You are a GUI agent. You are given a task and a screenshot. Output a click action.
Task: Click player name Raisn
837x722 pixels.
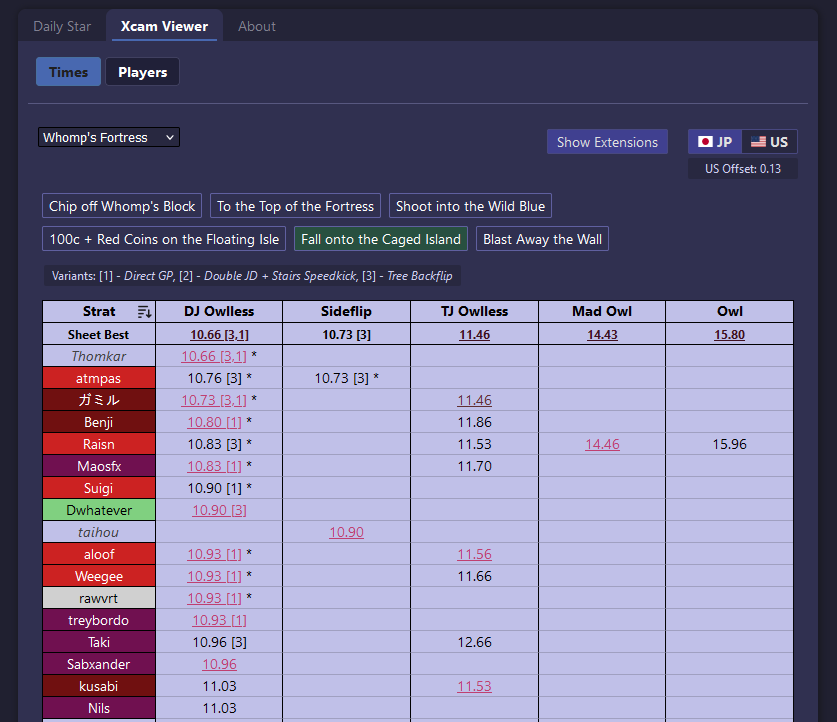click(x=99, y=444)
